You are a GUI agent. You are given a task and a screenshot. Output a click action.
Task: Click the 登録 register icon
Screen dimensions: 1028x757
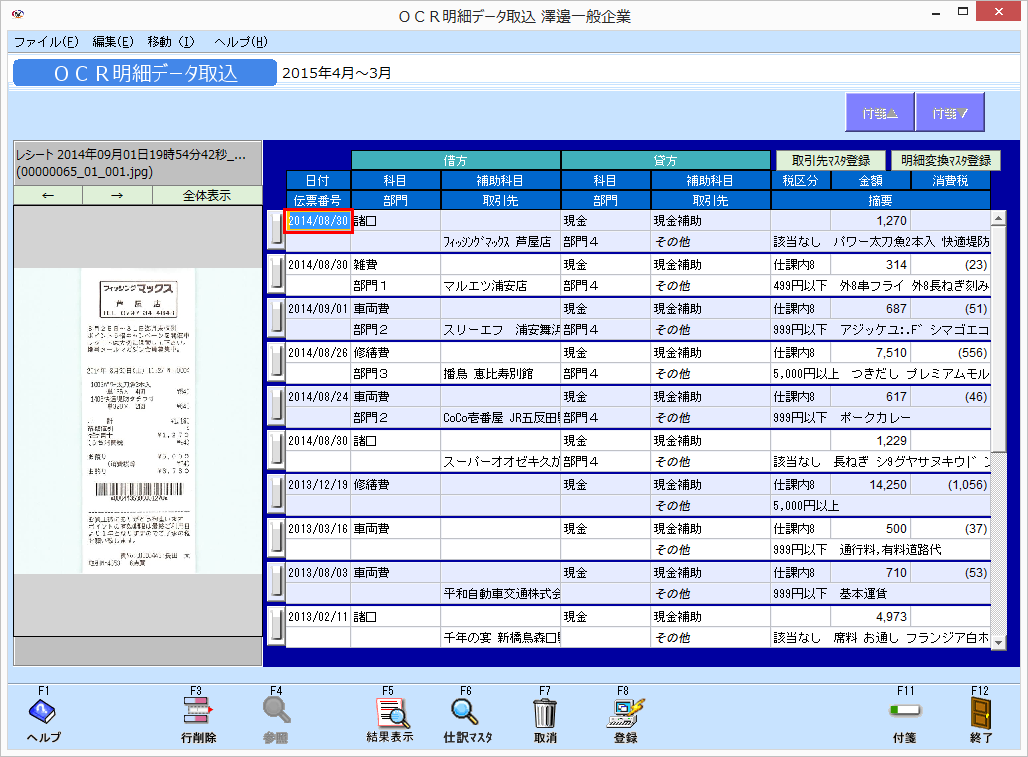[625, 715]
